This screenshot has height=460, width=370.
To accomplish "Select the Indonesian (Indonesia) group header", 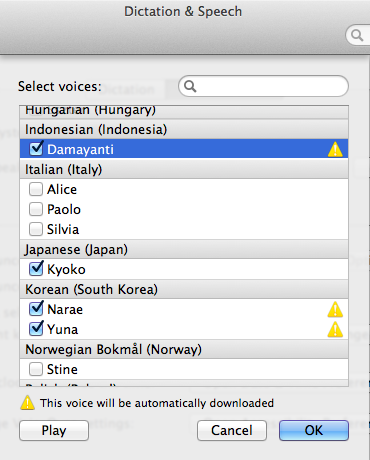I will pos(184,129).
